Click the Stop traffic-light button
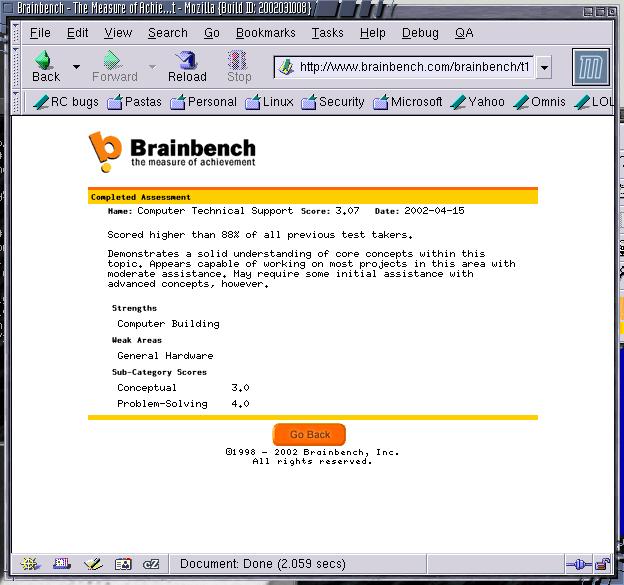The image size is (624, 585). click(x=238, y=66)
